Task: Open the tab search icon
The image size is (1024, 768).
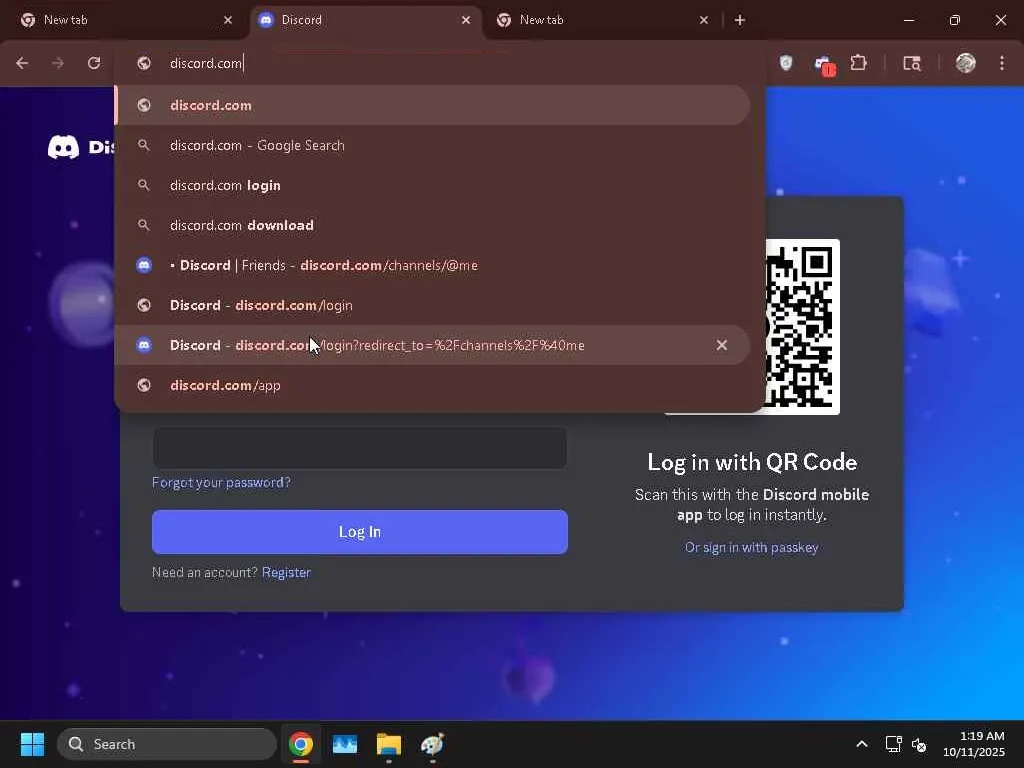Action: [x=912, y=63]
